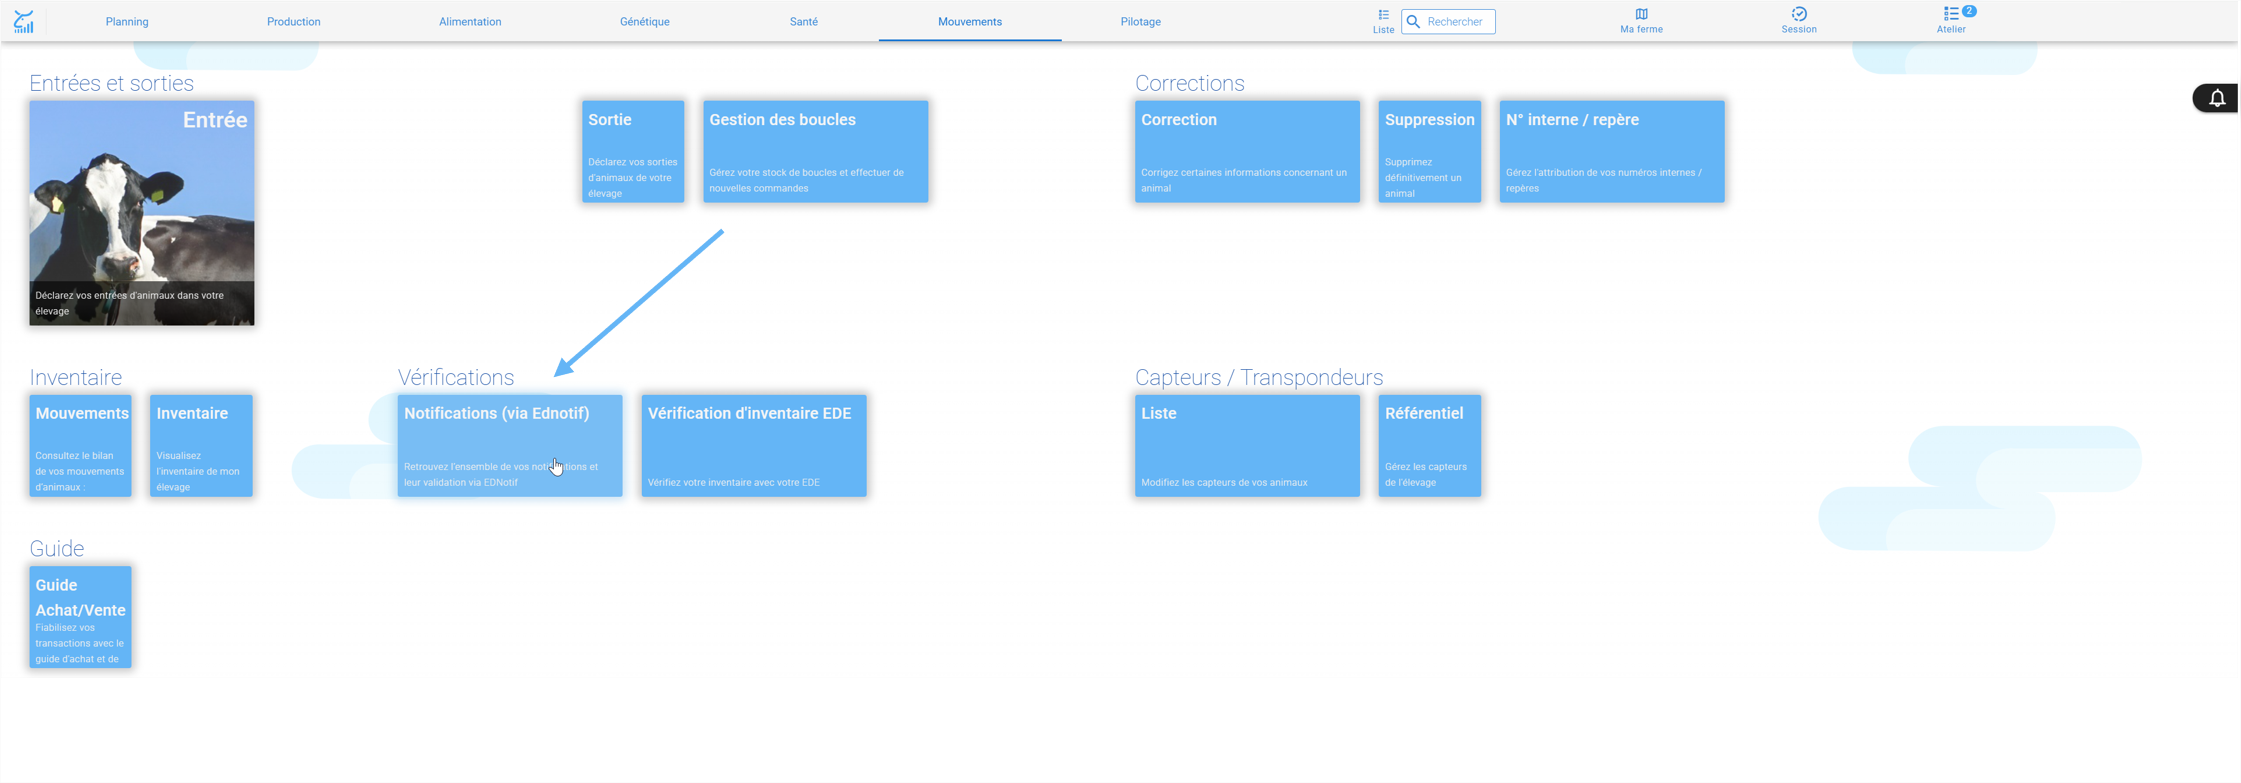Click the notification bell icon
The height and width of the screenshot is (783, 2241).
pos(2217,98)
